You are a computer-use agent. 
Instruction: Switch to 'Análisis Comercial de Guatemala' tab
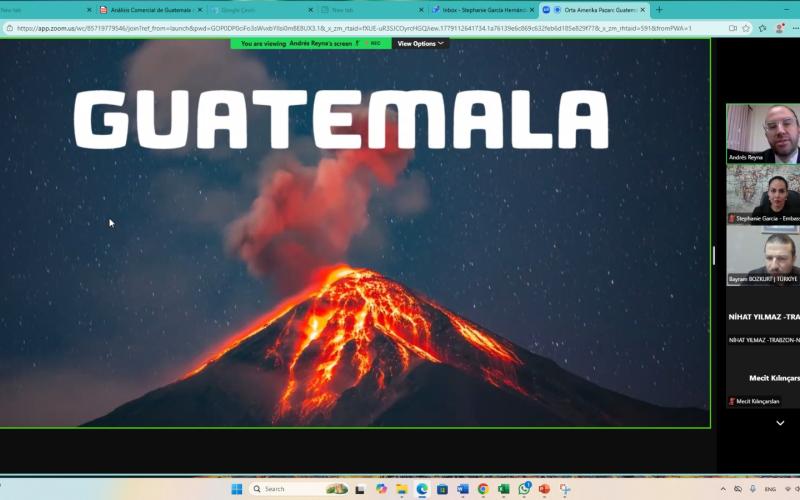tap(151, 10)
